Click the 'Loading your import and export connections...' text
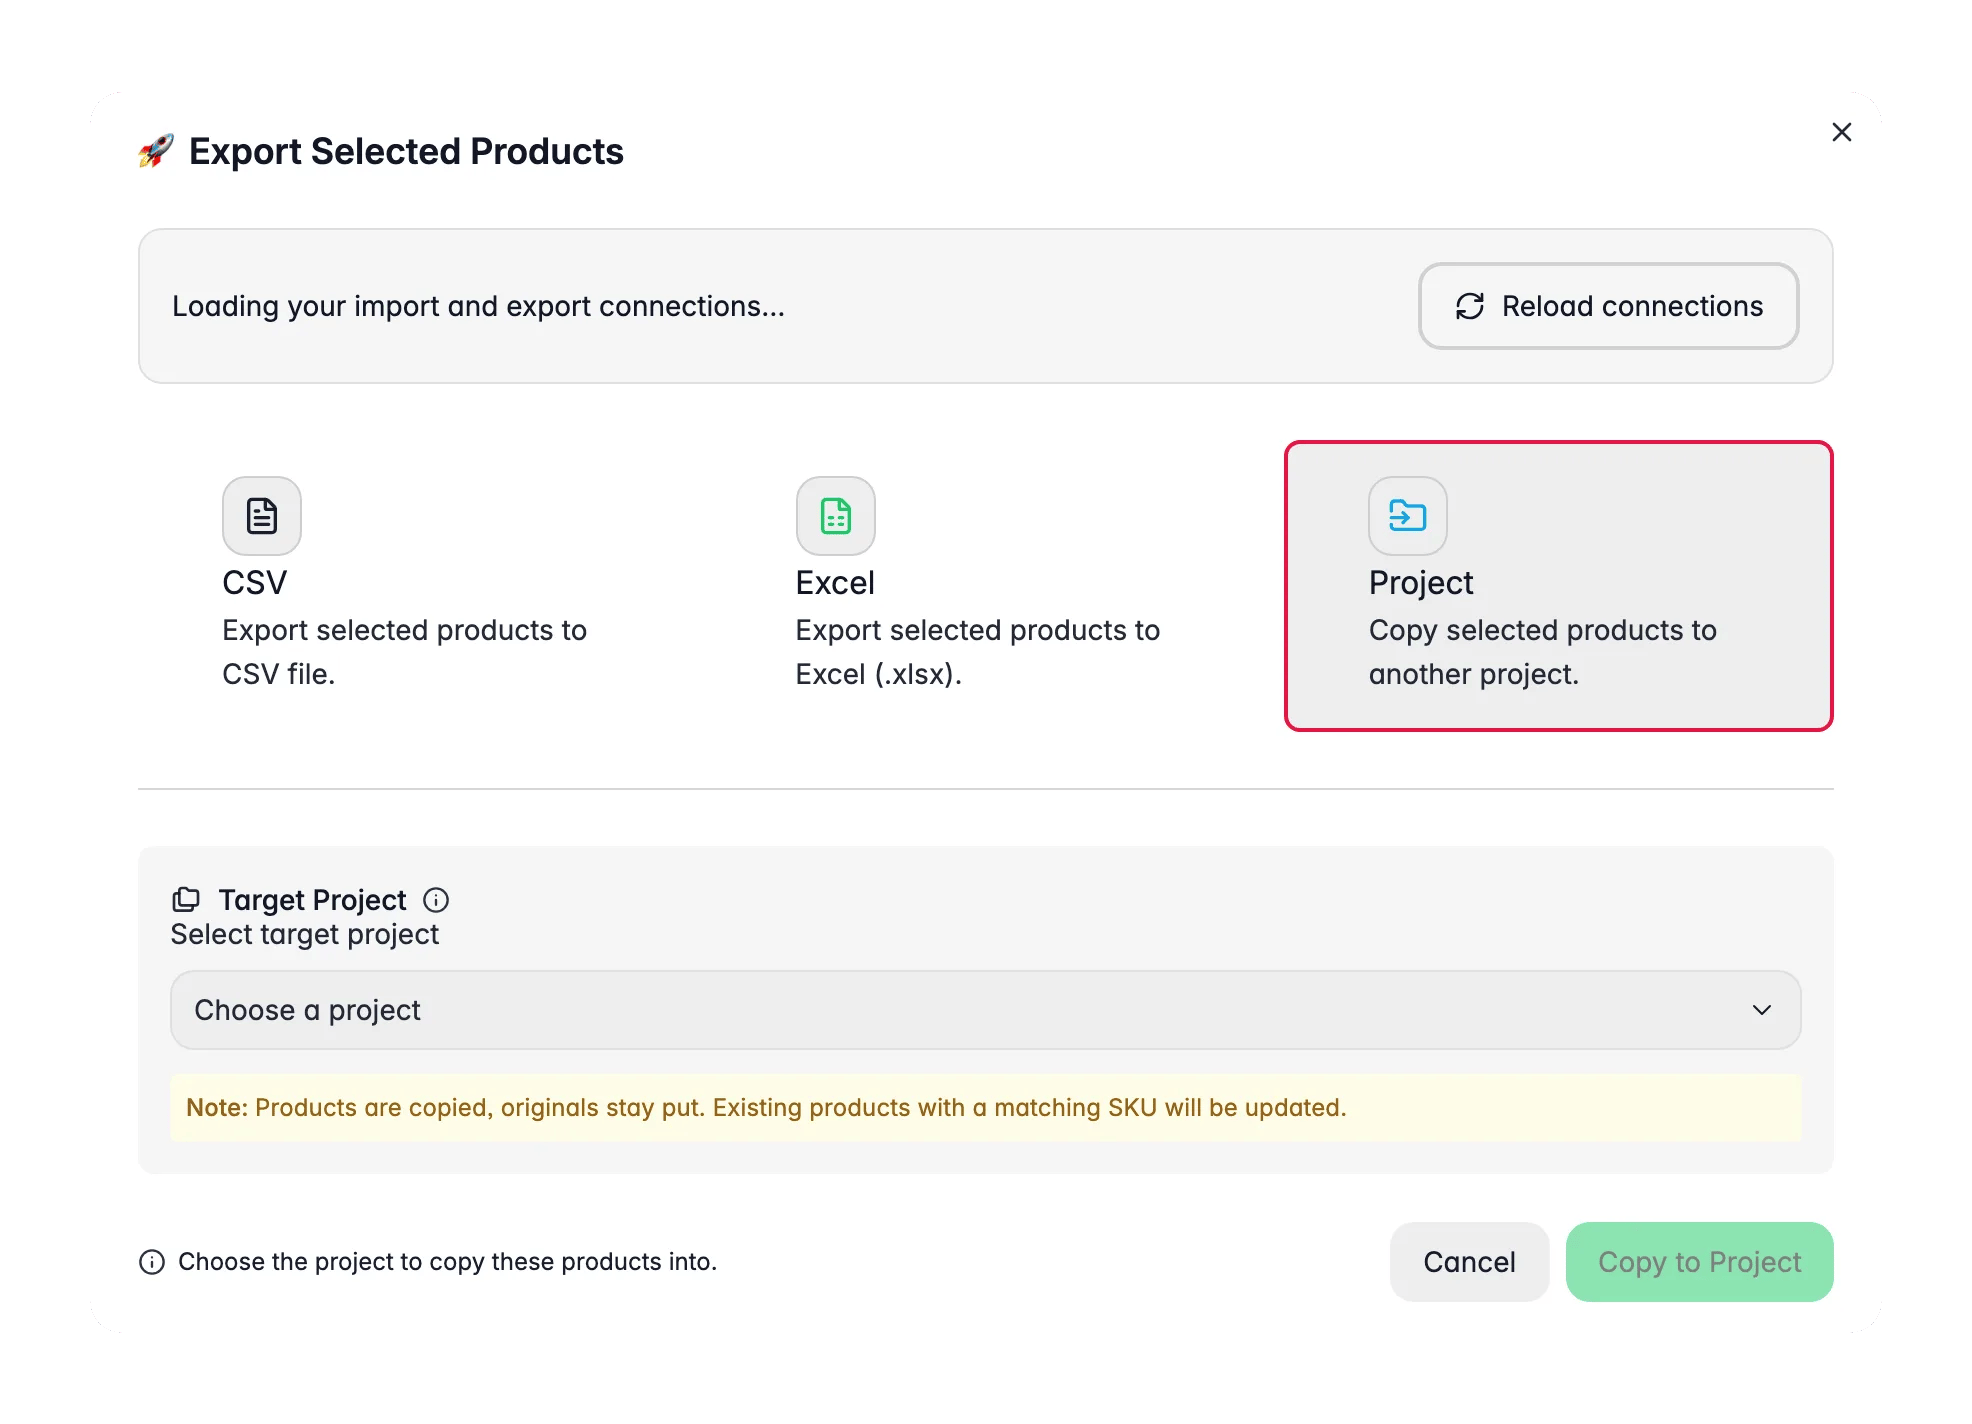Viewport: 1972px width, 1424px height. [478, 306]
